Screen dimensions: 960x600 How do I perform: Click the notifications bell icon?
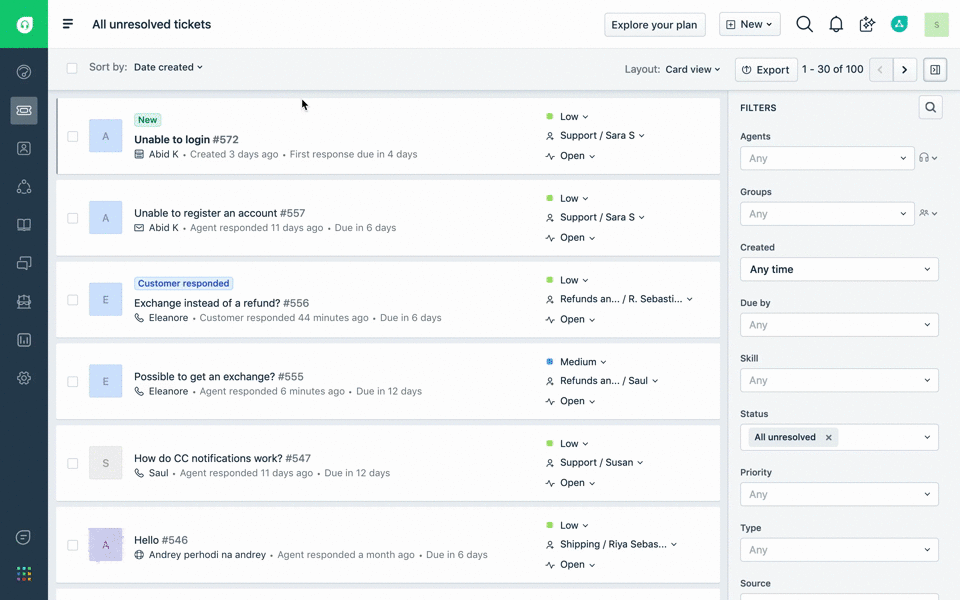[x=836, y=25]
